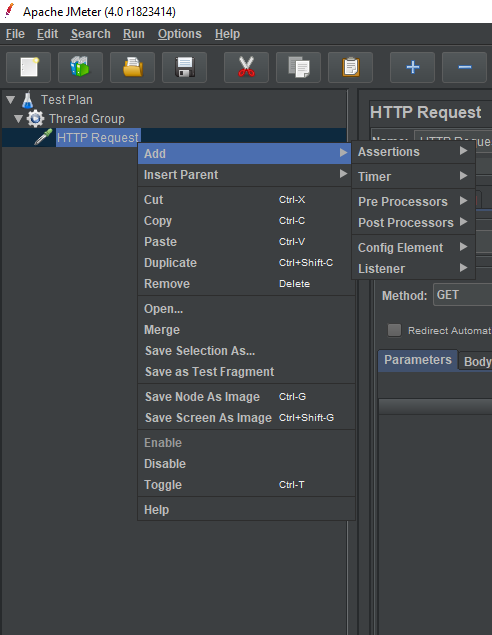Select the Thread Group tree label
Image resolution: width=492 pixels, height=635 pixels.
(x=87, y=119)
